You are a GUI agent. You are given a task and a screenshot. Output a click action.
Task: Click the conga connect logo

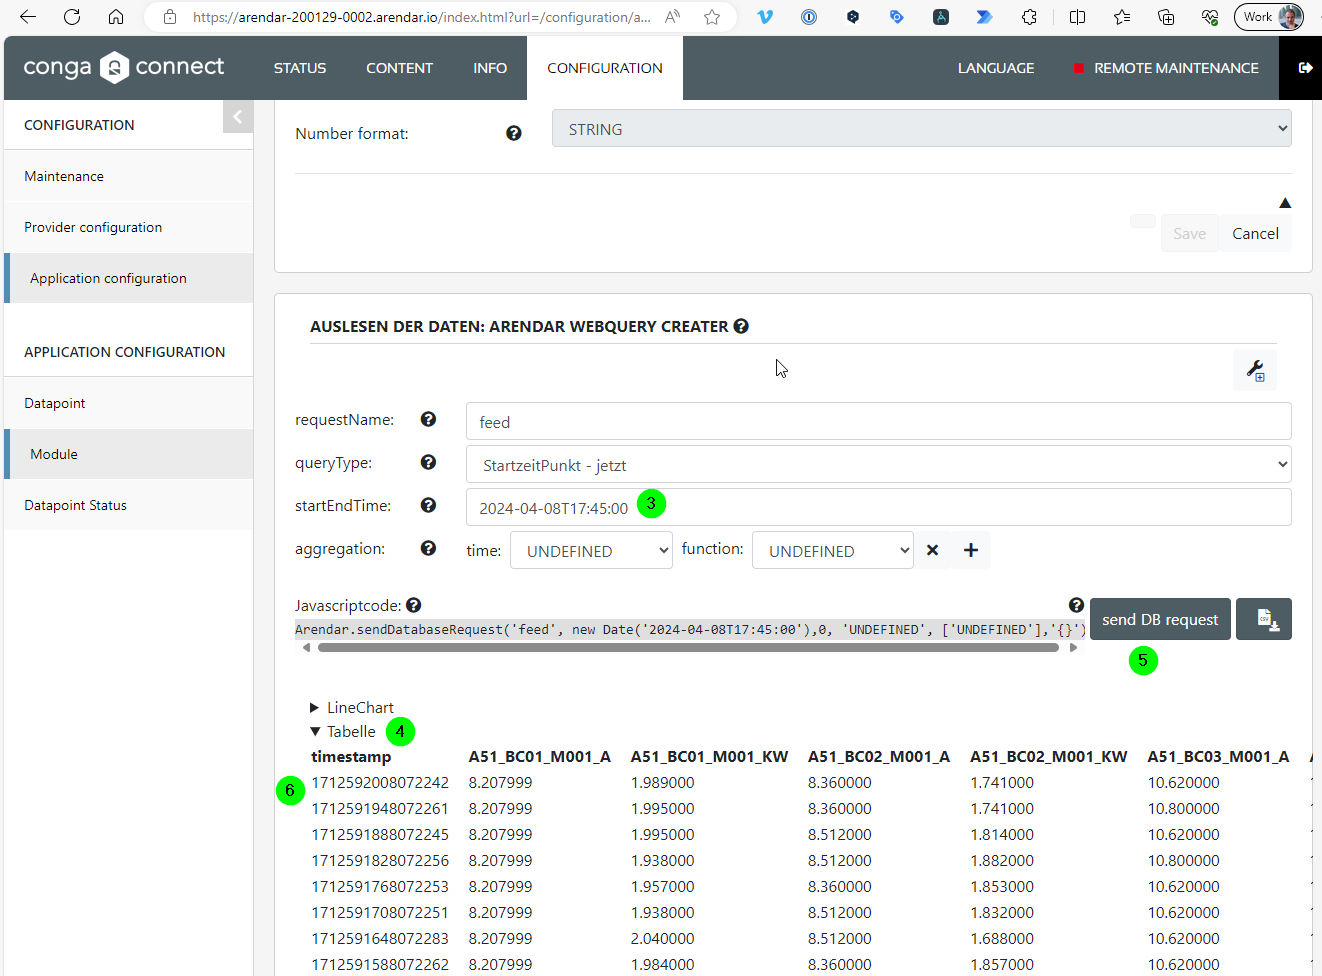point(124,67)
